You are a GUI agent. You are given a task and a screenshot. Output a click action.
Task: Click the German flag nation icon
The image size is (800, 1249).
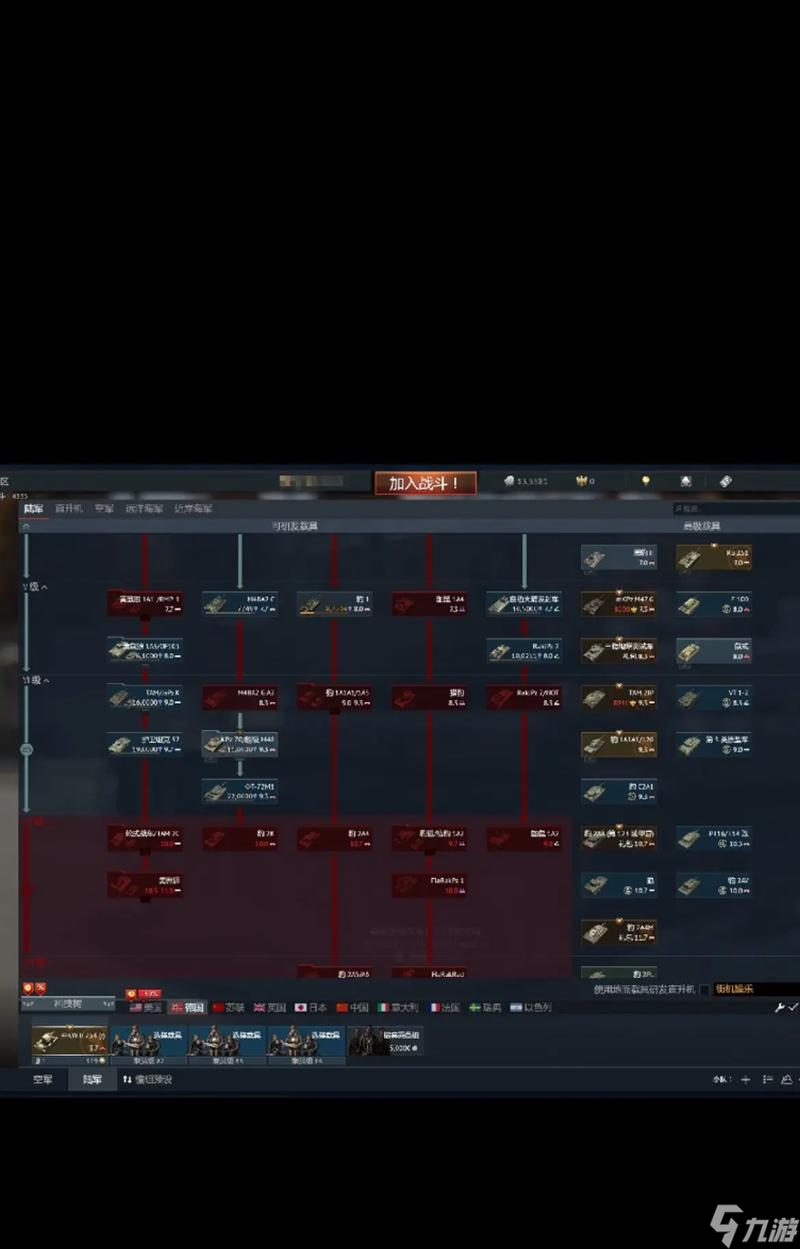click(x=190, y=1007)
